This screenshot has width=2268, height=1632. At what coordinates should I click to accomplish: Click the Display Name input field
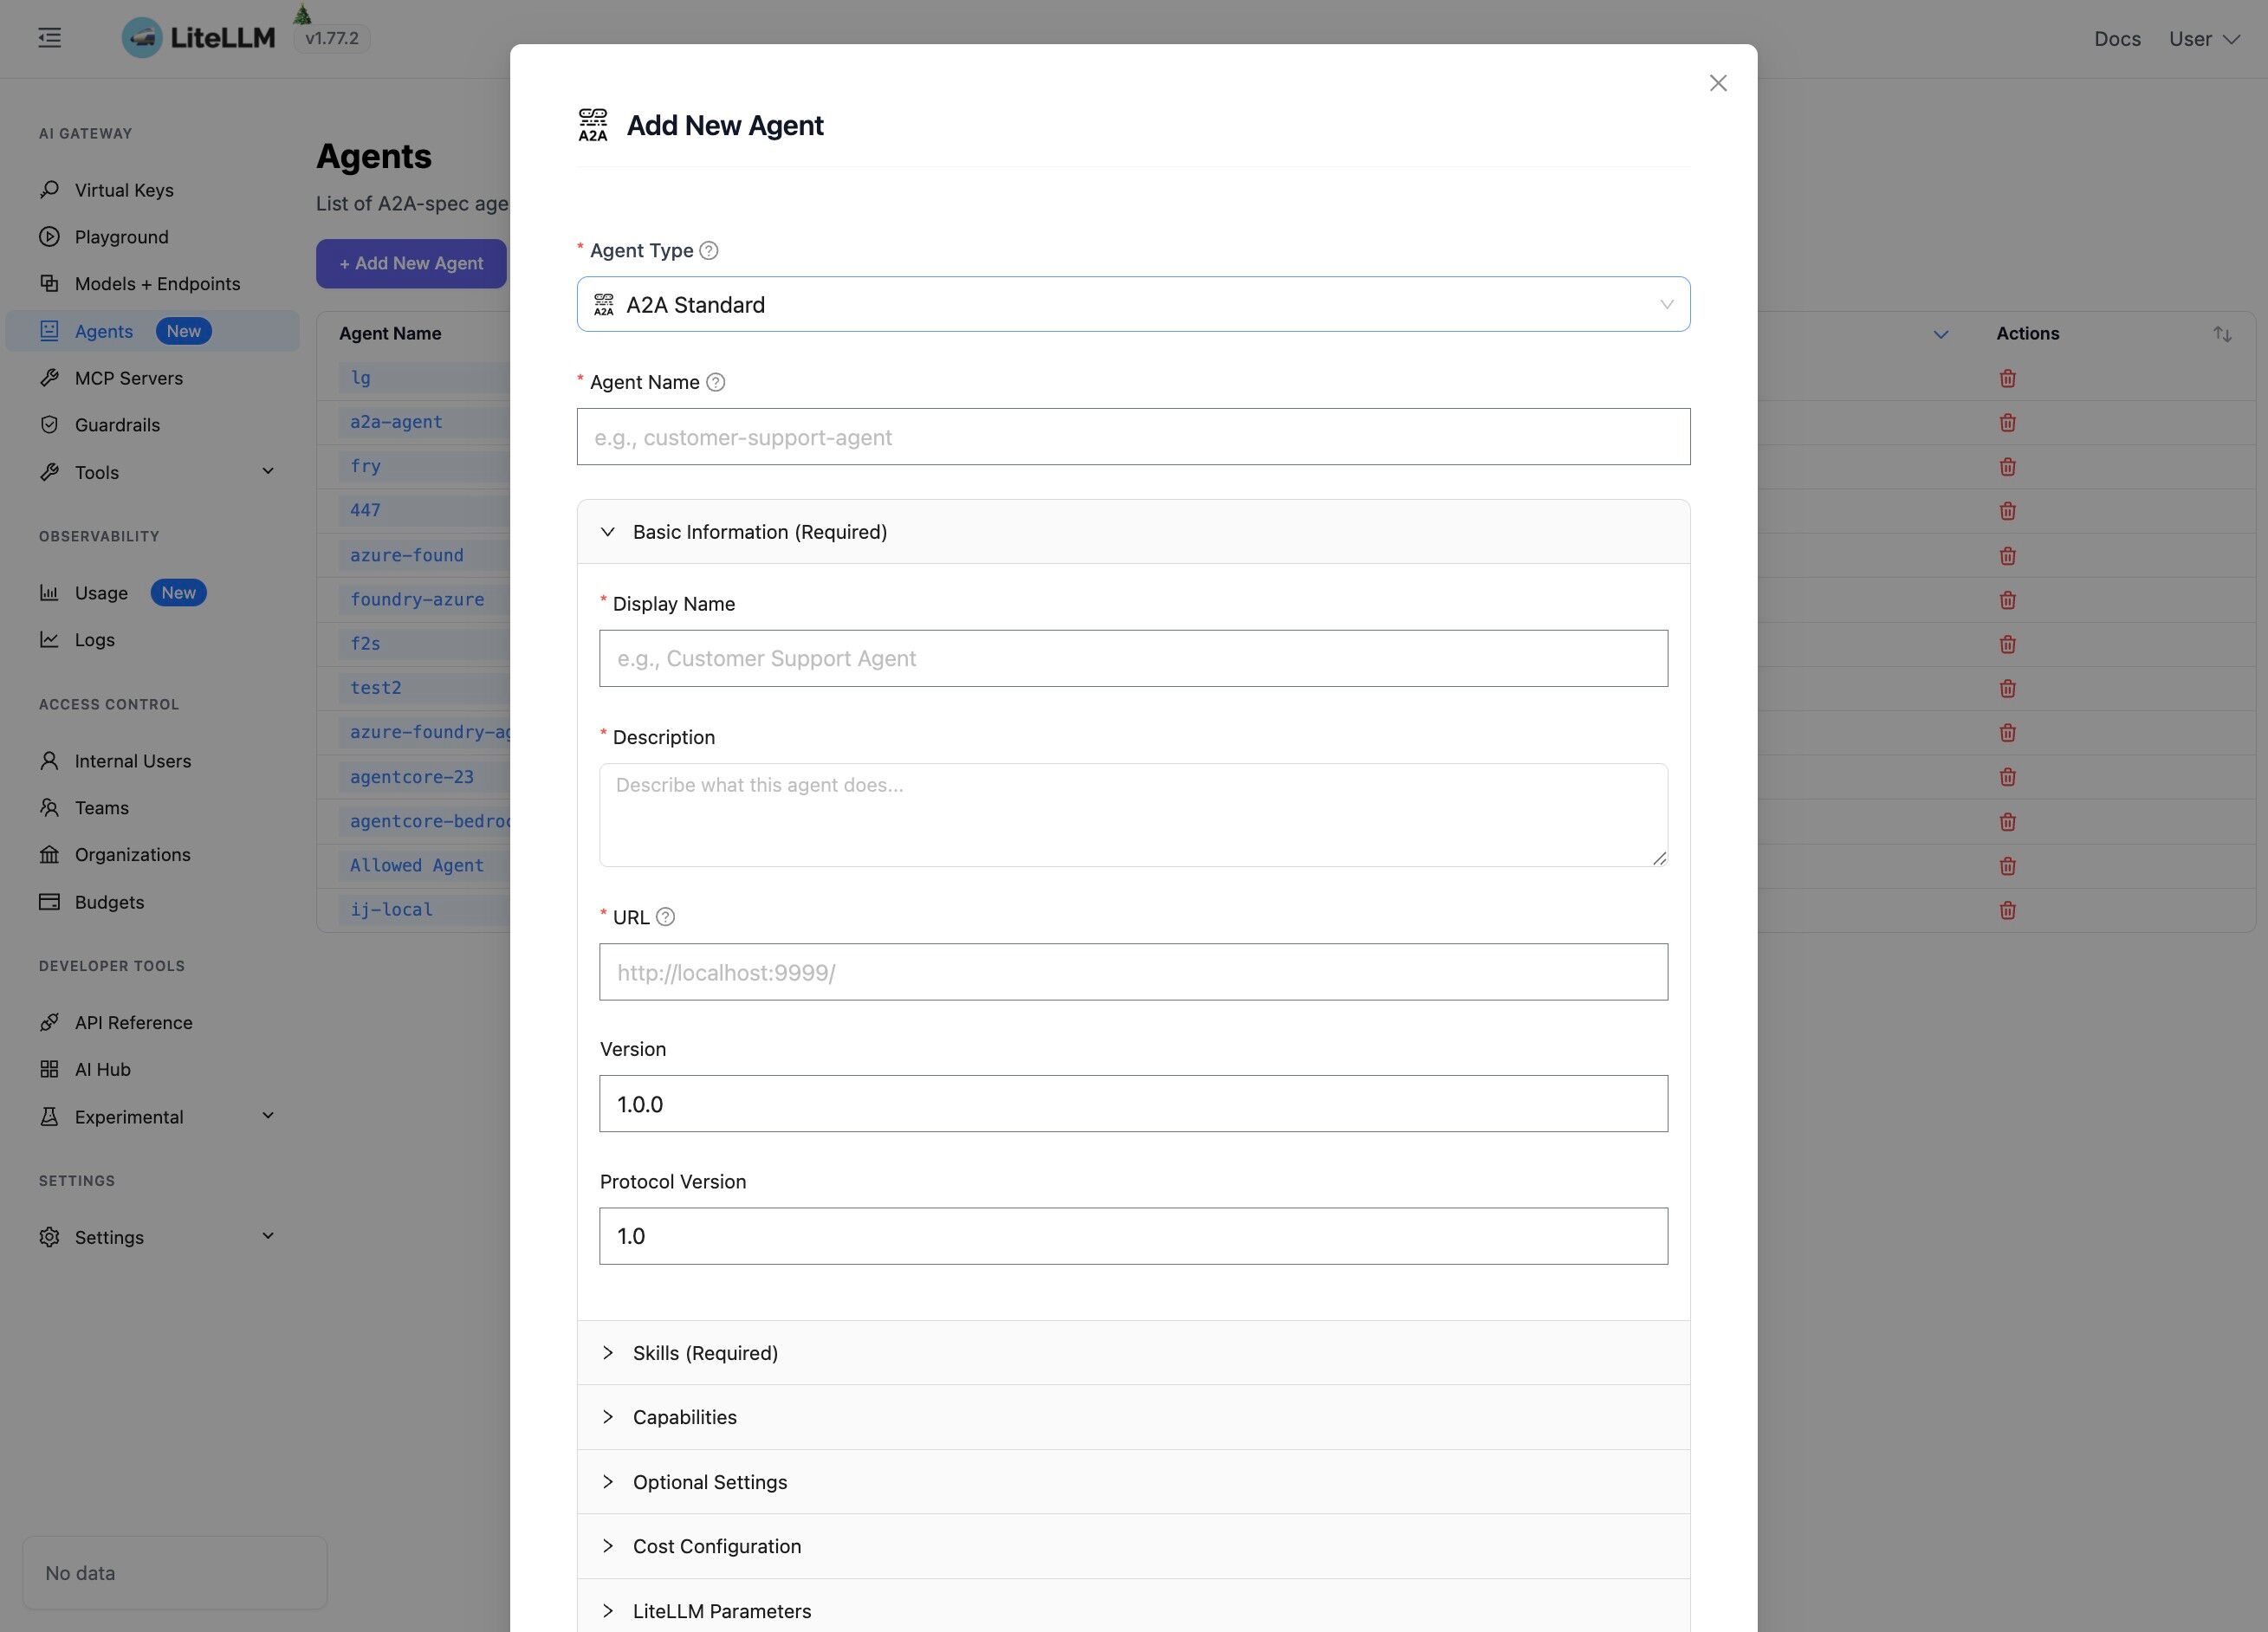[1133, 658]
